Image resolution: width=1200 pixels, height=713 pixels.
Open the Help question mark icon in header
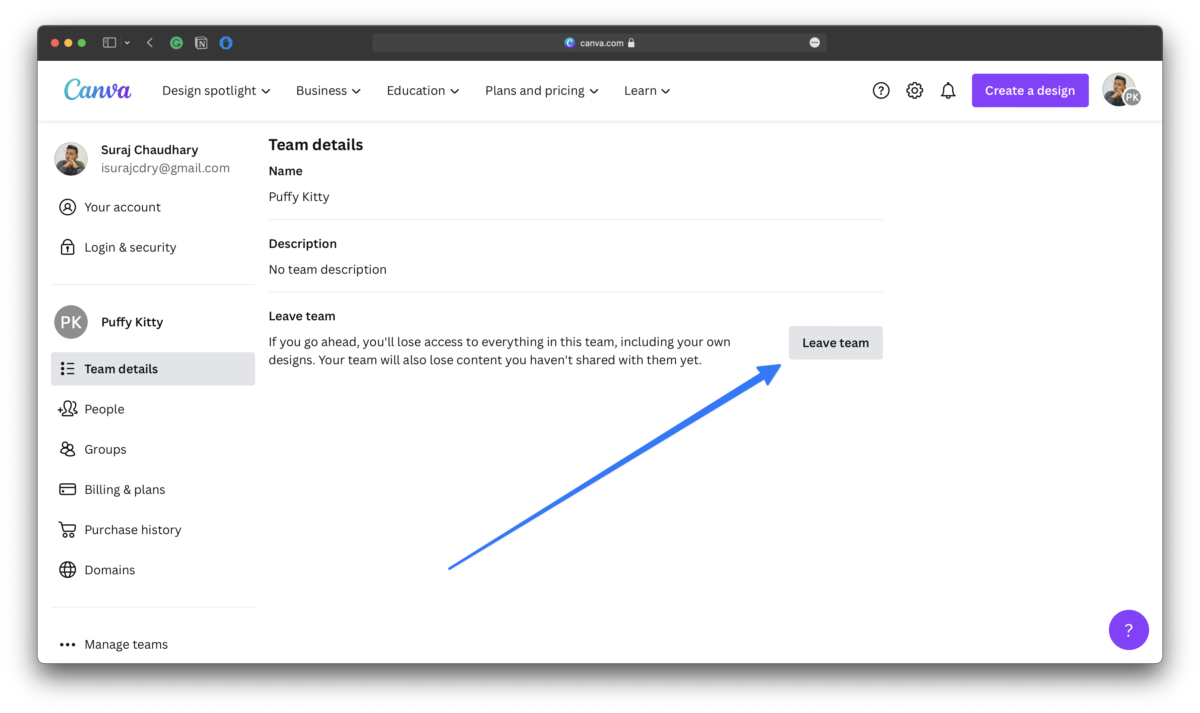pyautogui.click(x=881, y=91)
